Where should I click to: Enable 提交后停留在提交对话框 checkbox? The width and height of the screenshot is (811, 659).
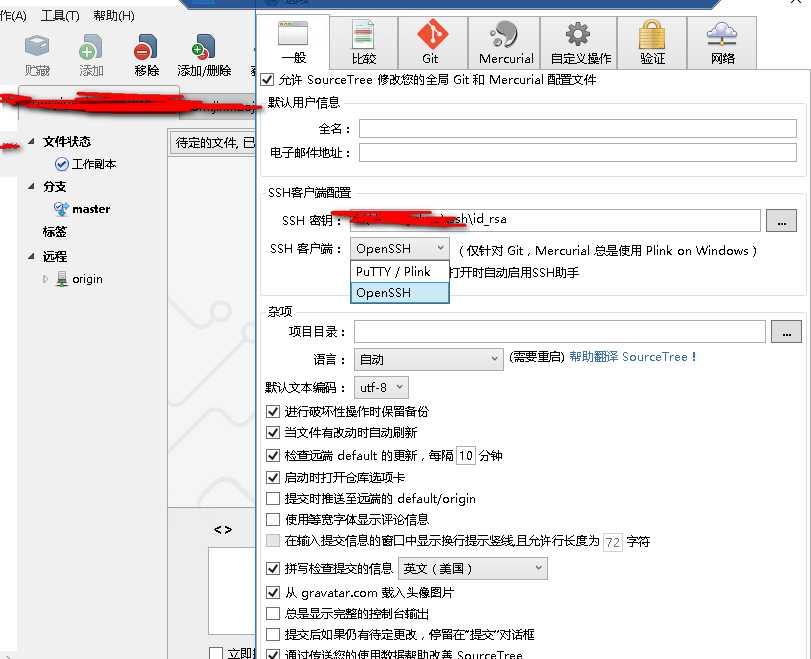click(273, 635)
